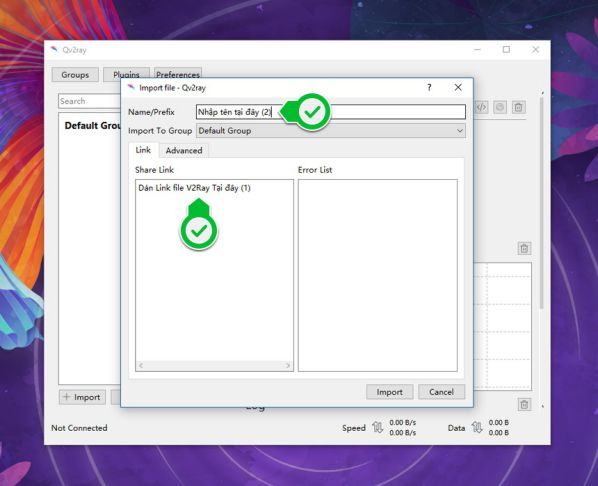Viewport: 598px width, 486px height.
Task: Click the trash icon above the speed graph
Action: (524, 248)
